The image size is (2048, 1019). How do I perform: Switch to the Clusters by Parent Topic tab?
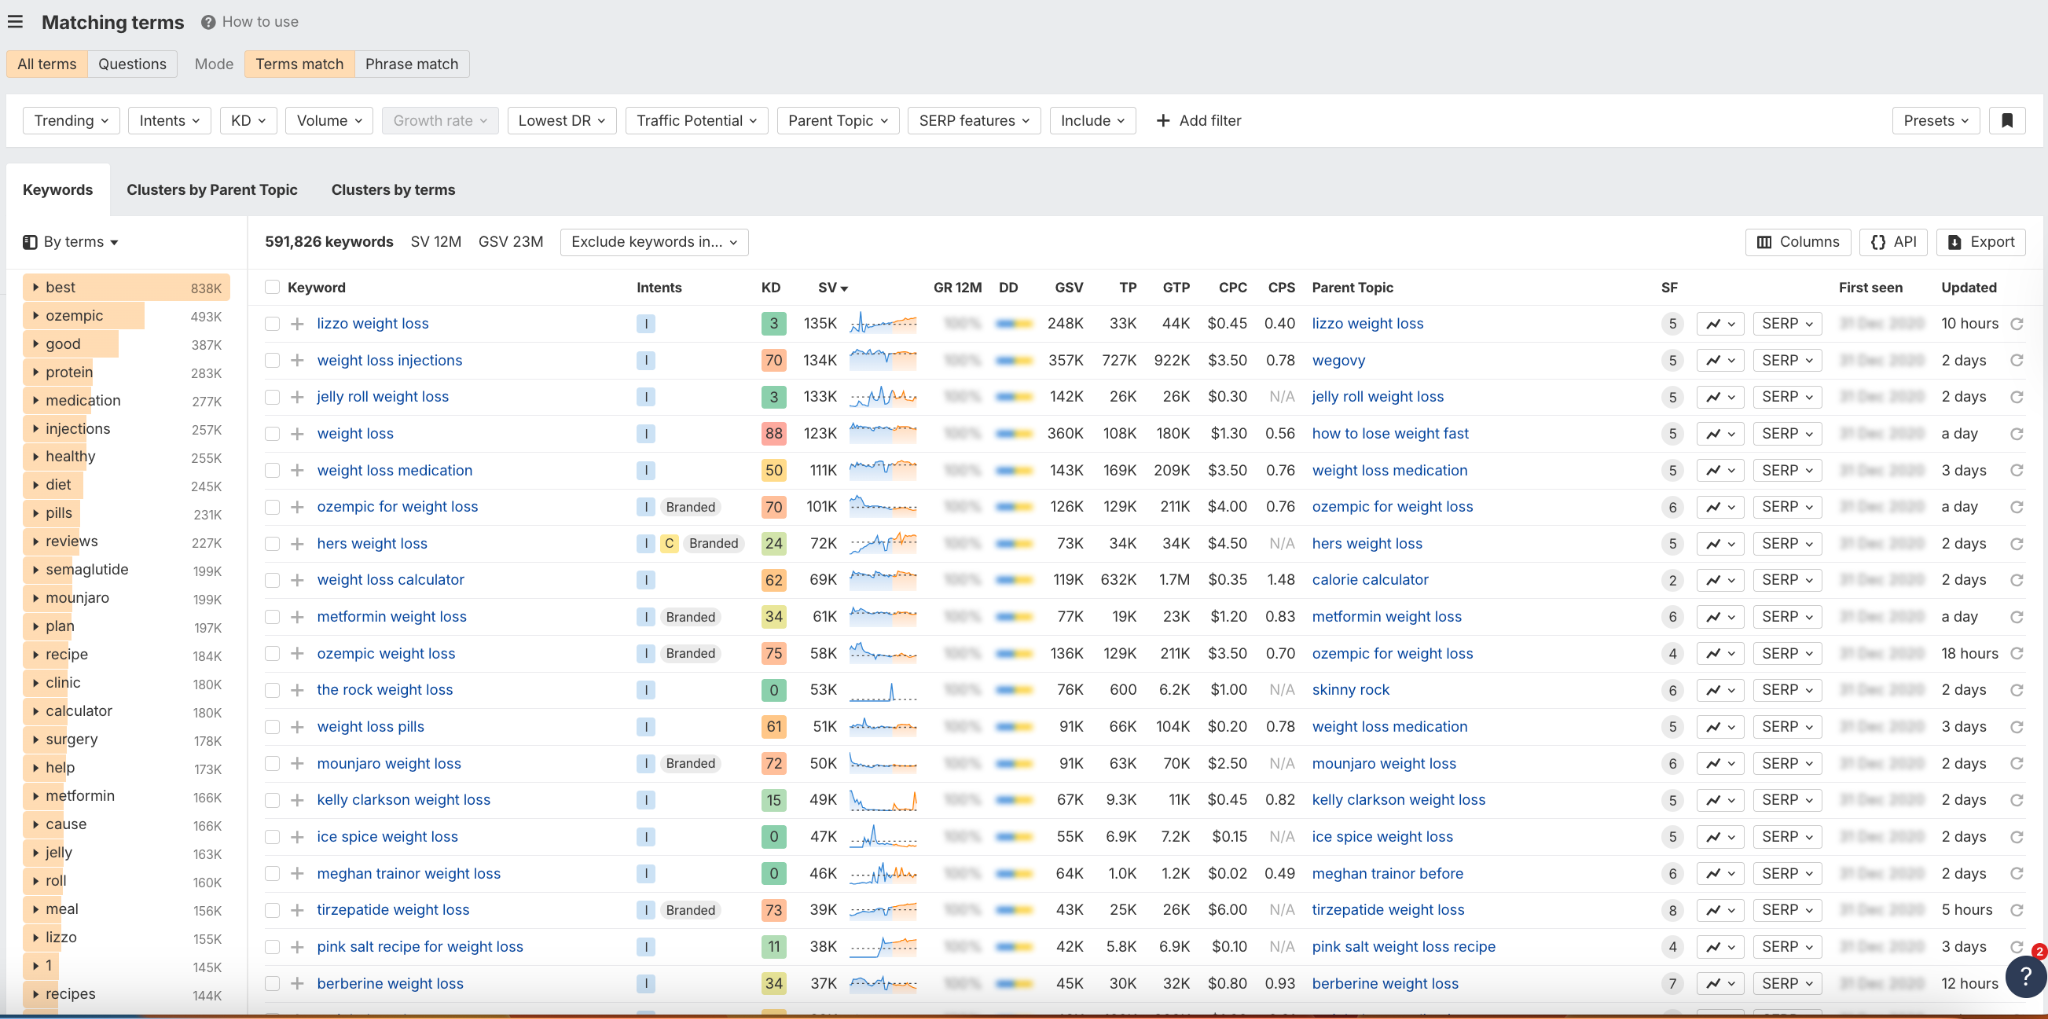tap(212, 189)
